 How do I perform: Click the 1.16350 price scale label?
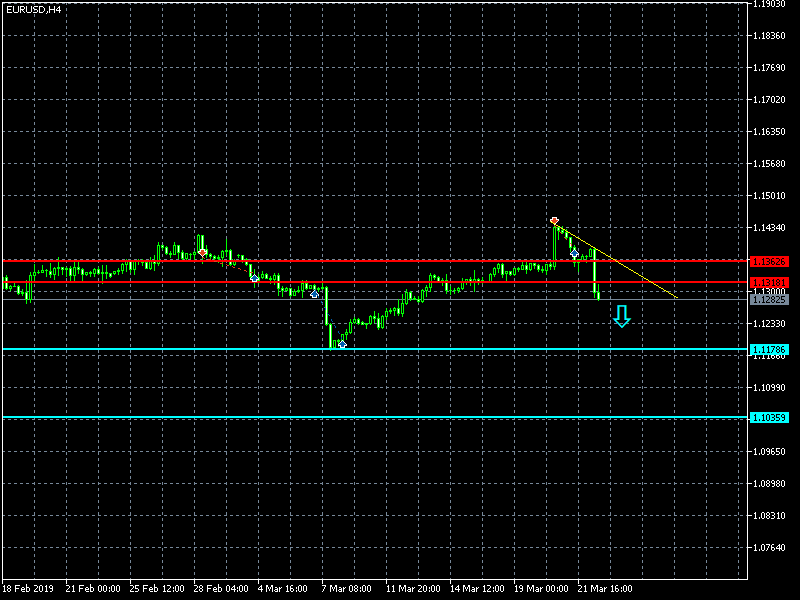click(769, 132)
